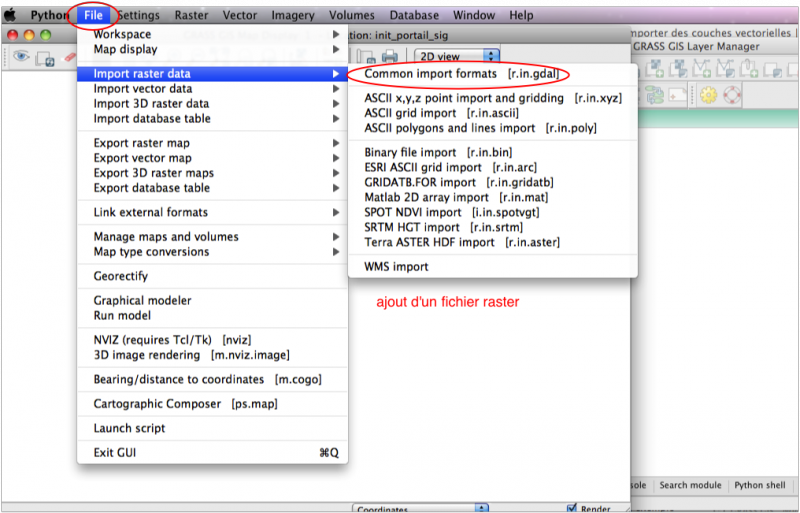
Task: Select WMS import from the submenu
Action: [396, 267]
